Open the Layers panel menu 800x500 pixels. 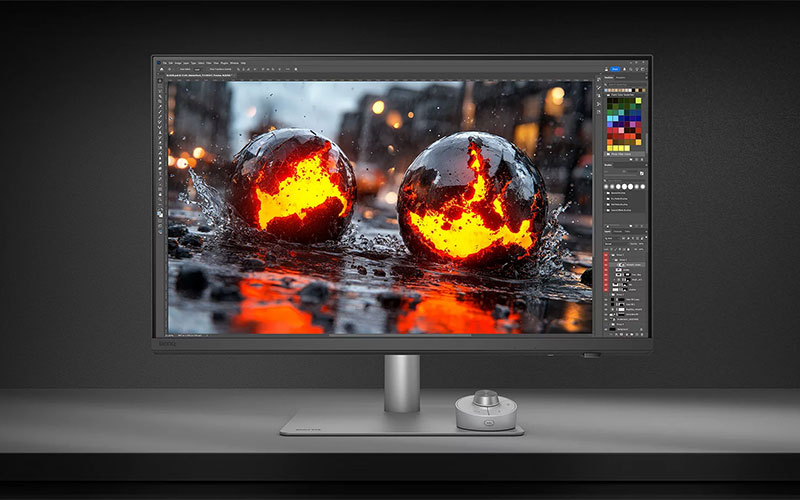[646, 232]
